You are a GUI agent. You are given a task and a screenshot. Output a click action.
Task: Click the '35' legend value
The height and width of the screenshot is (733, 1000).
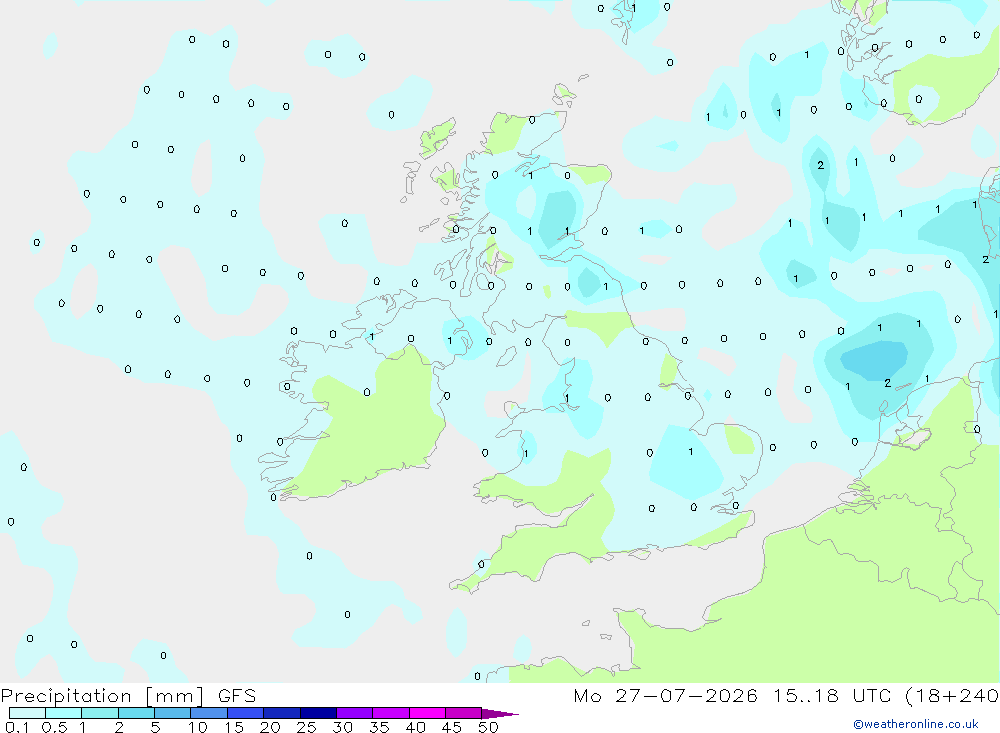pos(379,727)
